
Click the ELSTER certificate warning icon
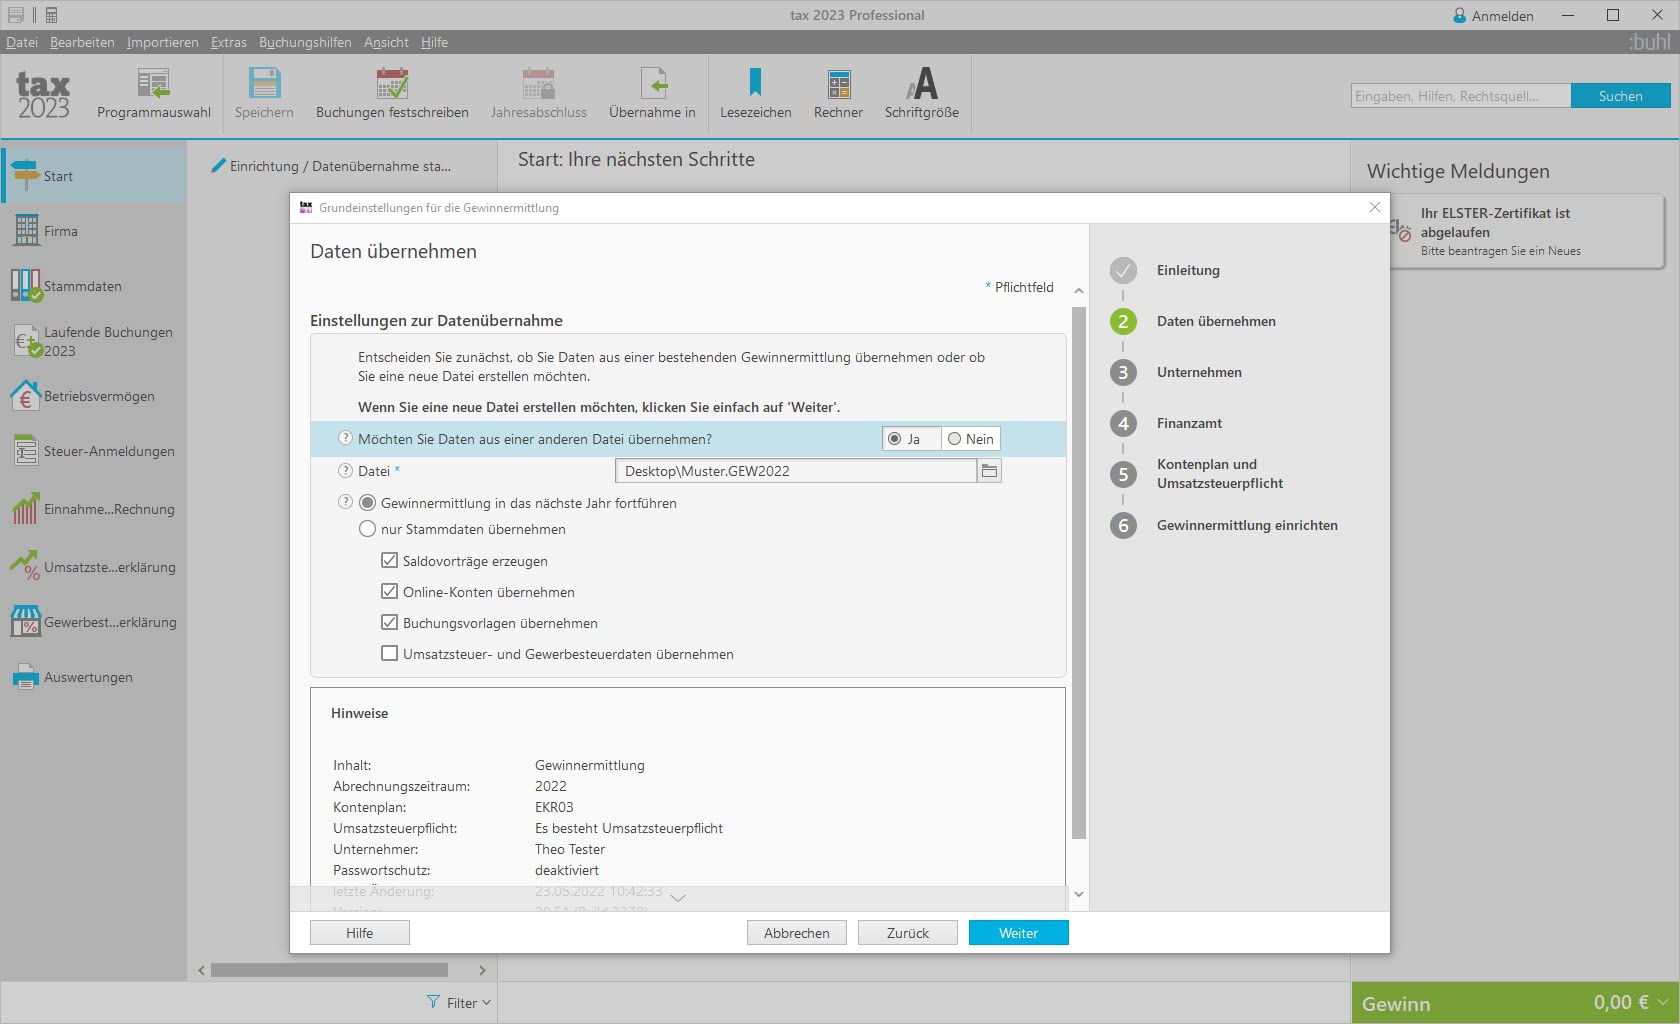tap(1401, 231)
